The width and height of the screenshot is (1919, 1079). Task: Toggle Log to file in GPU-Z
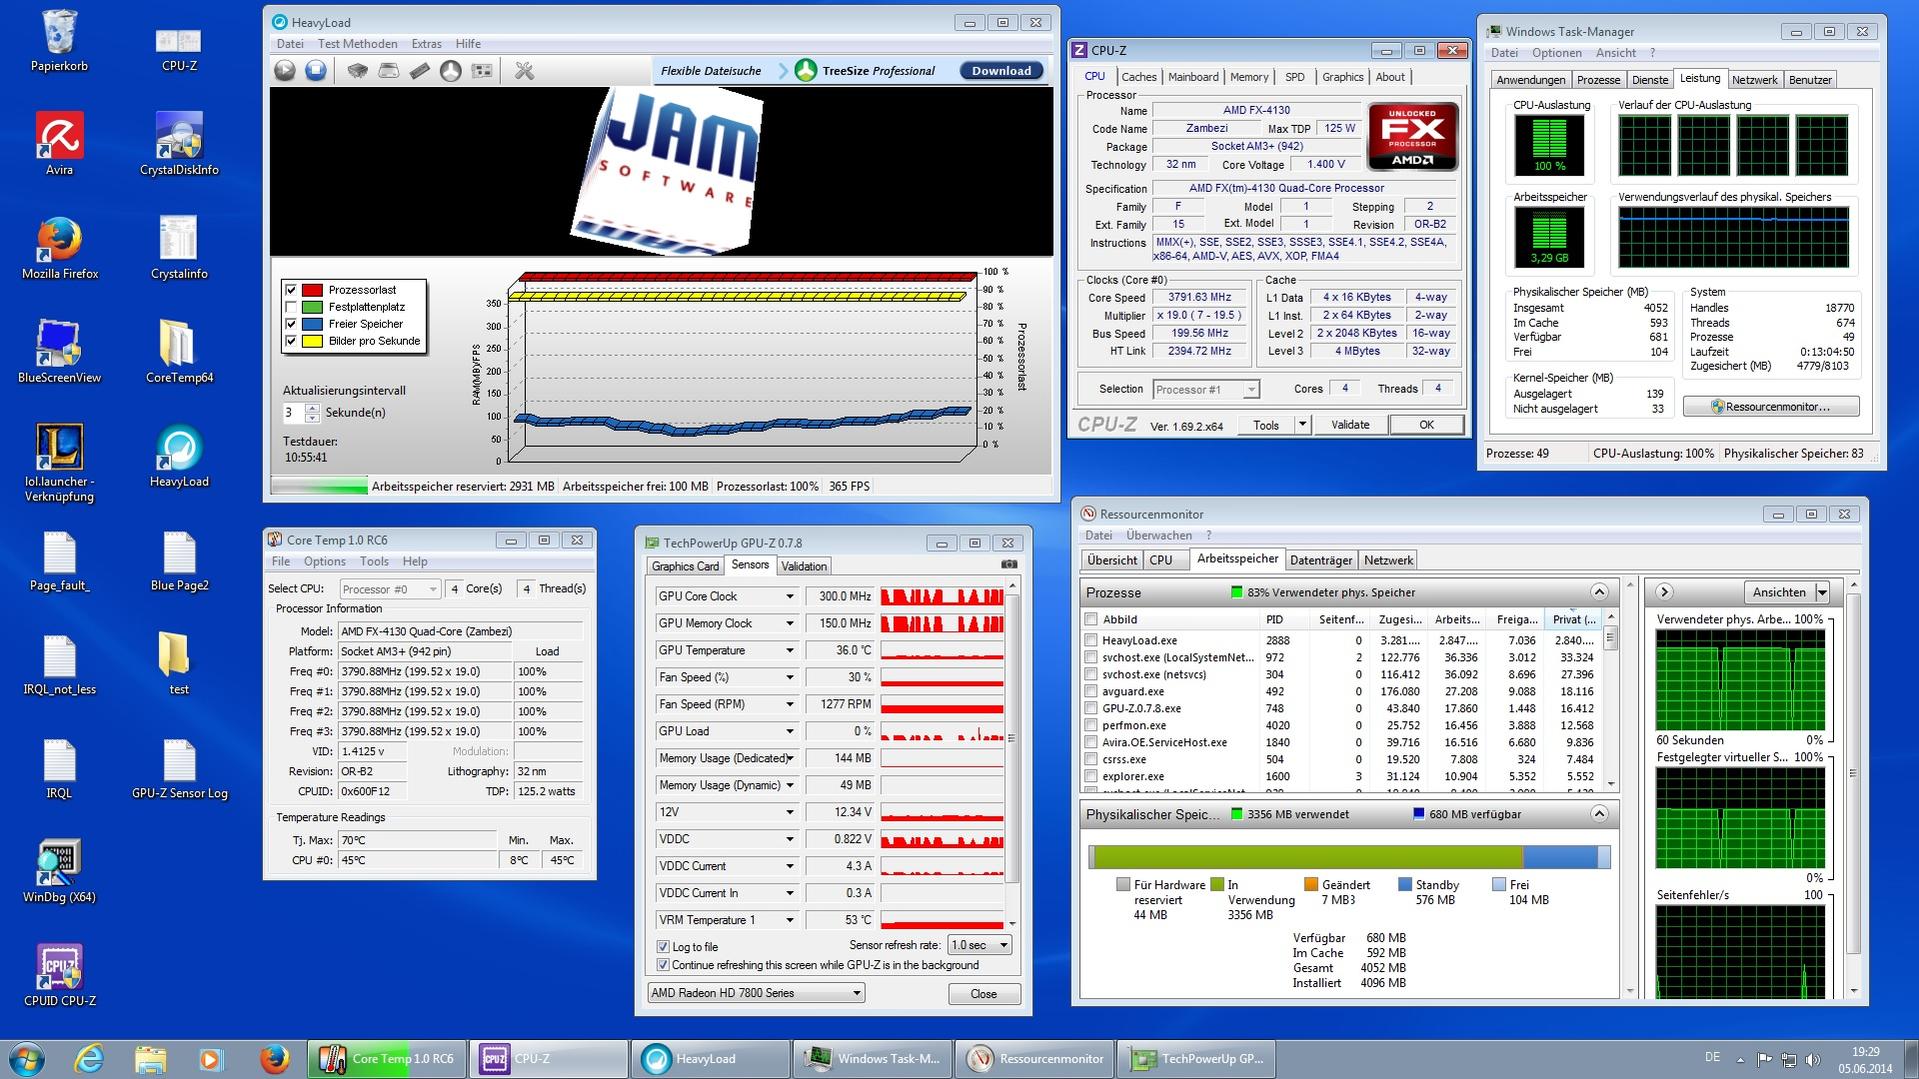tap(662, 946)
